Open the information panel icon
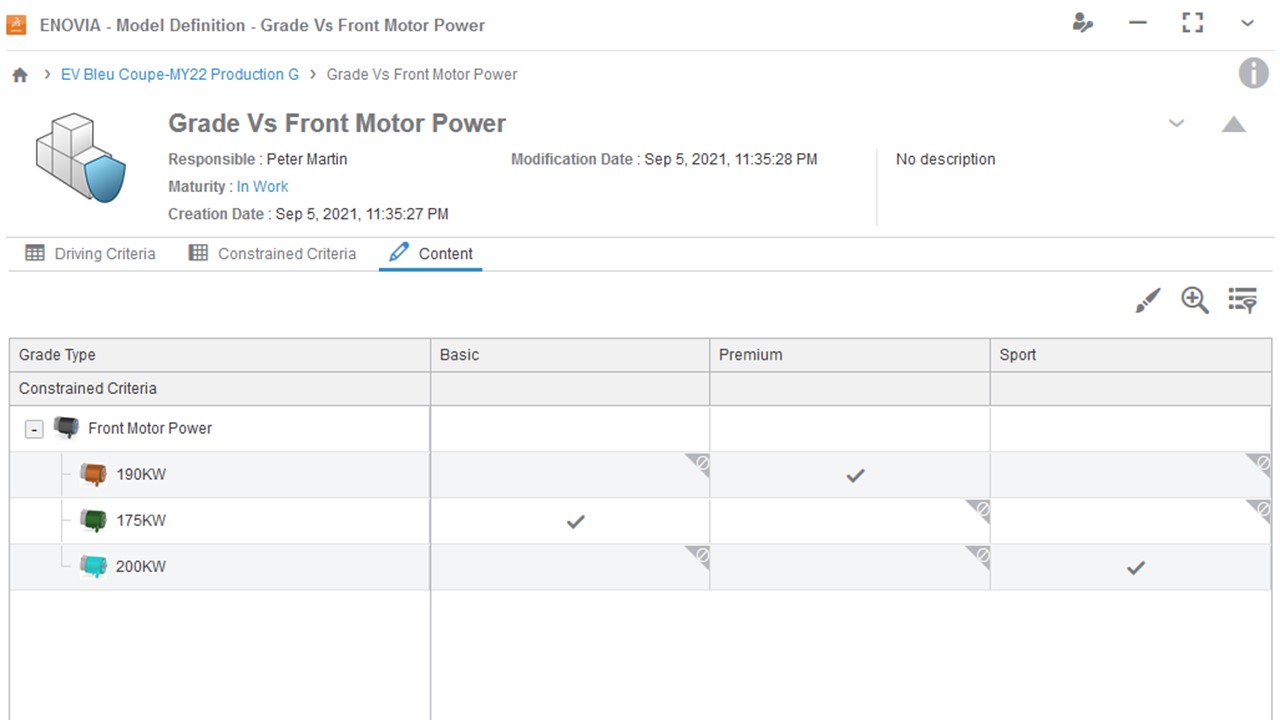The height and width of the screenshot is (720, 1280). [1254, 73]
